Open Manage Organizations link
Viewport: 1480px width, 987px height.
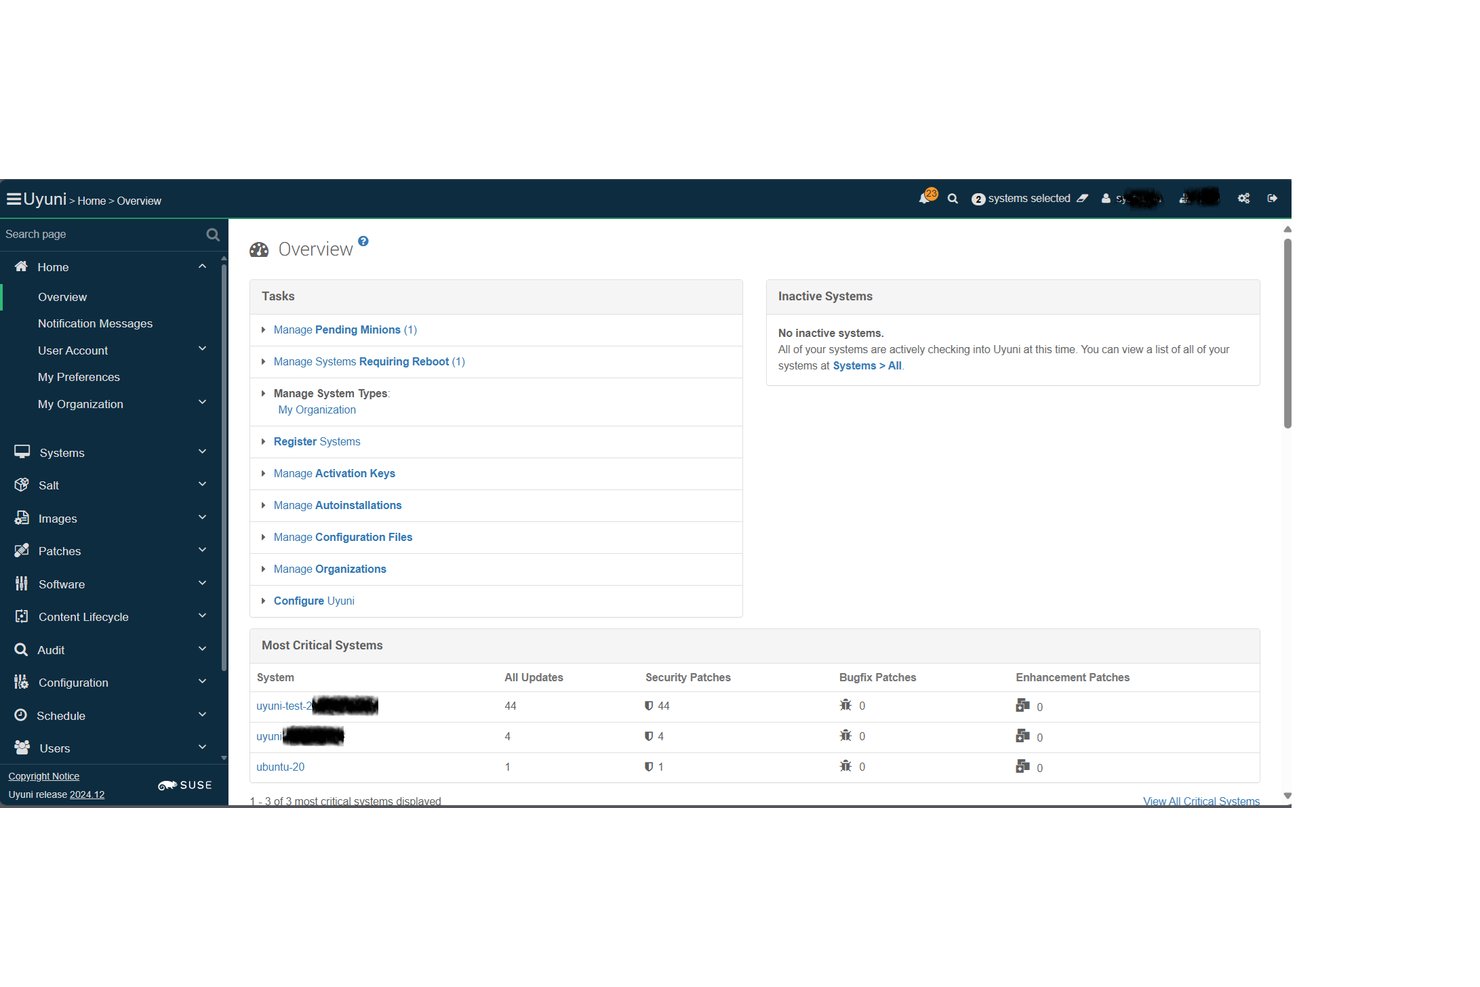pyautogui.click(x=330, y=570)
